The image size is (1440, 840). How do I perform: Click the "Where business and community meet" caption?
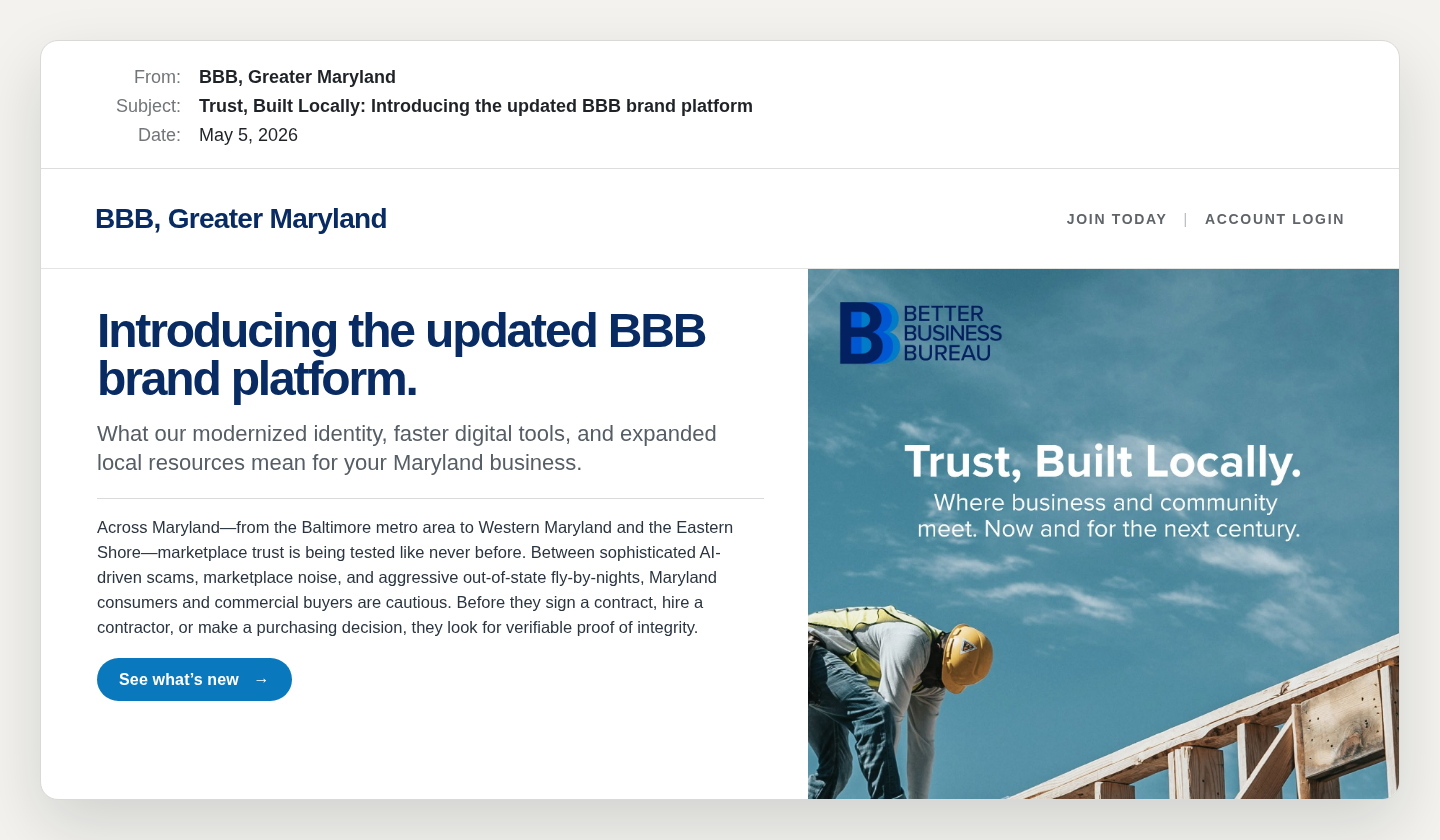(x=1108, y=516)
